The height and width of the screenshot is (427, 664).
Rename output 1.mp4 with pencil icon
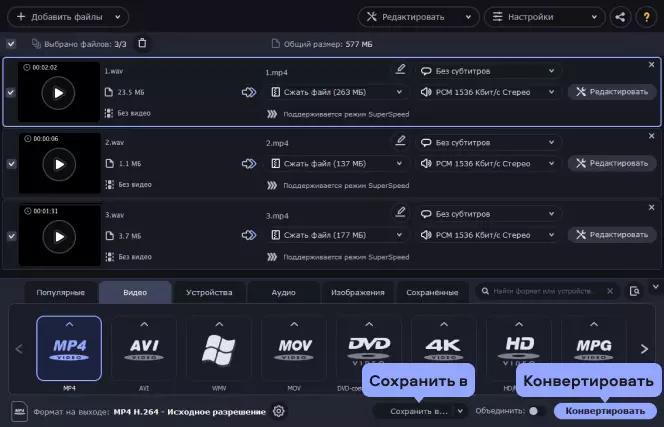pos(400,69)
